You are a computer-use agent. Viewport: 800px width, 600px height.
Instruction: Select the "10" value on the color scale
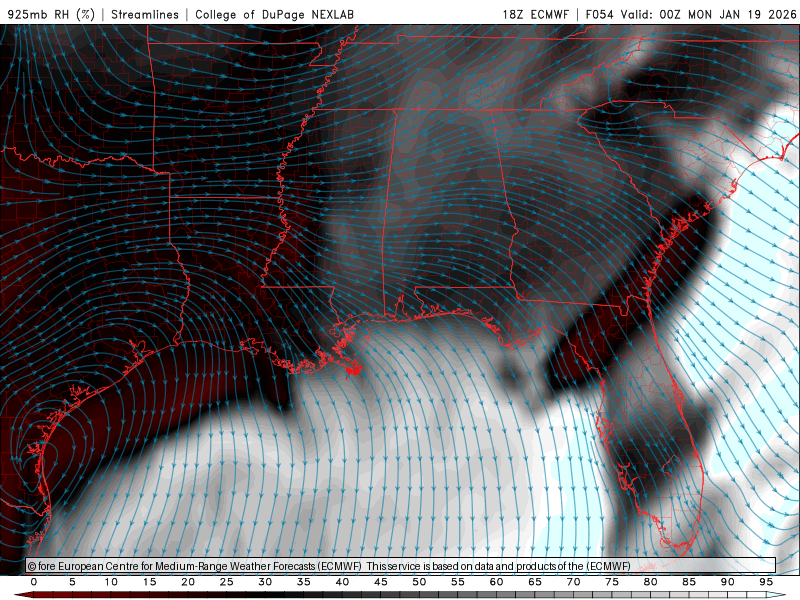[111, 582]
